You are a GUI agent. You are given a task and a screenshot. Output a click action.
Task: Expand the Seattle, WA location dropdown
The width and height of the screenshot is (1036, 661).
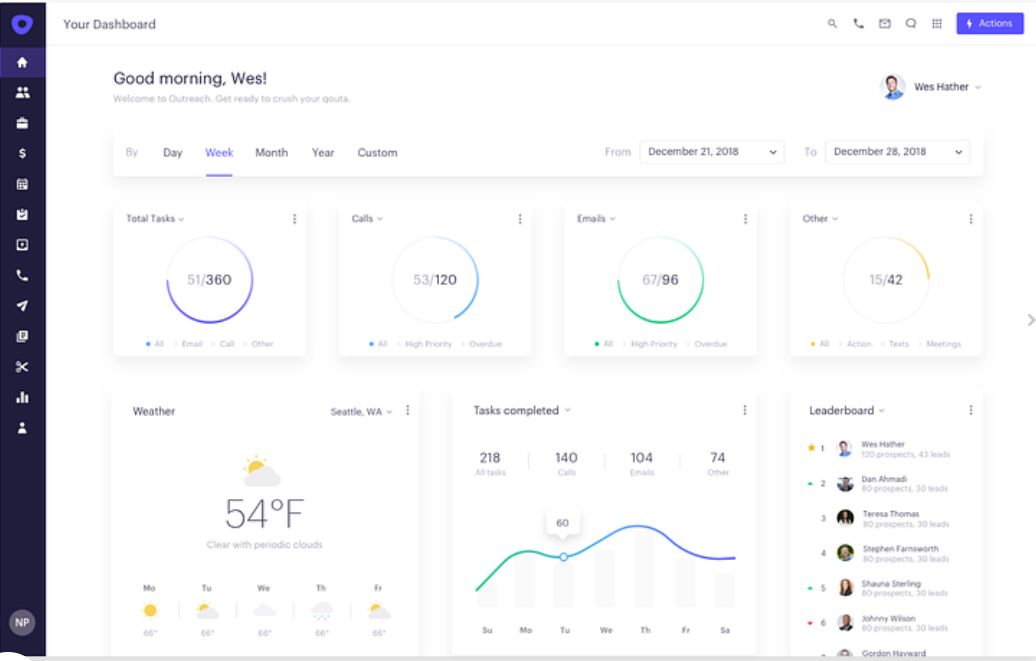pos(361,411)
